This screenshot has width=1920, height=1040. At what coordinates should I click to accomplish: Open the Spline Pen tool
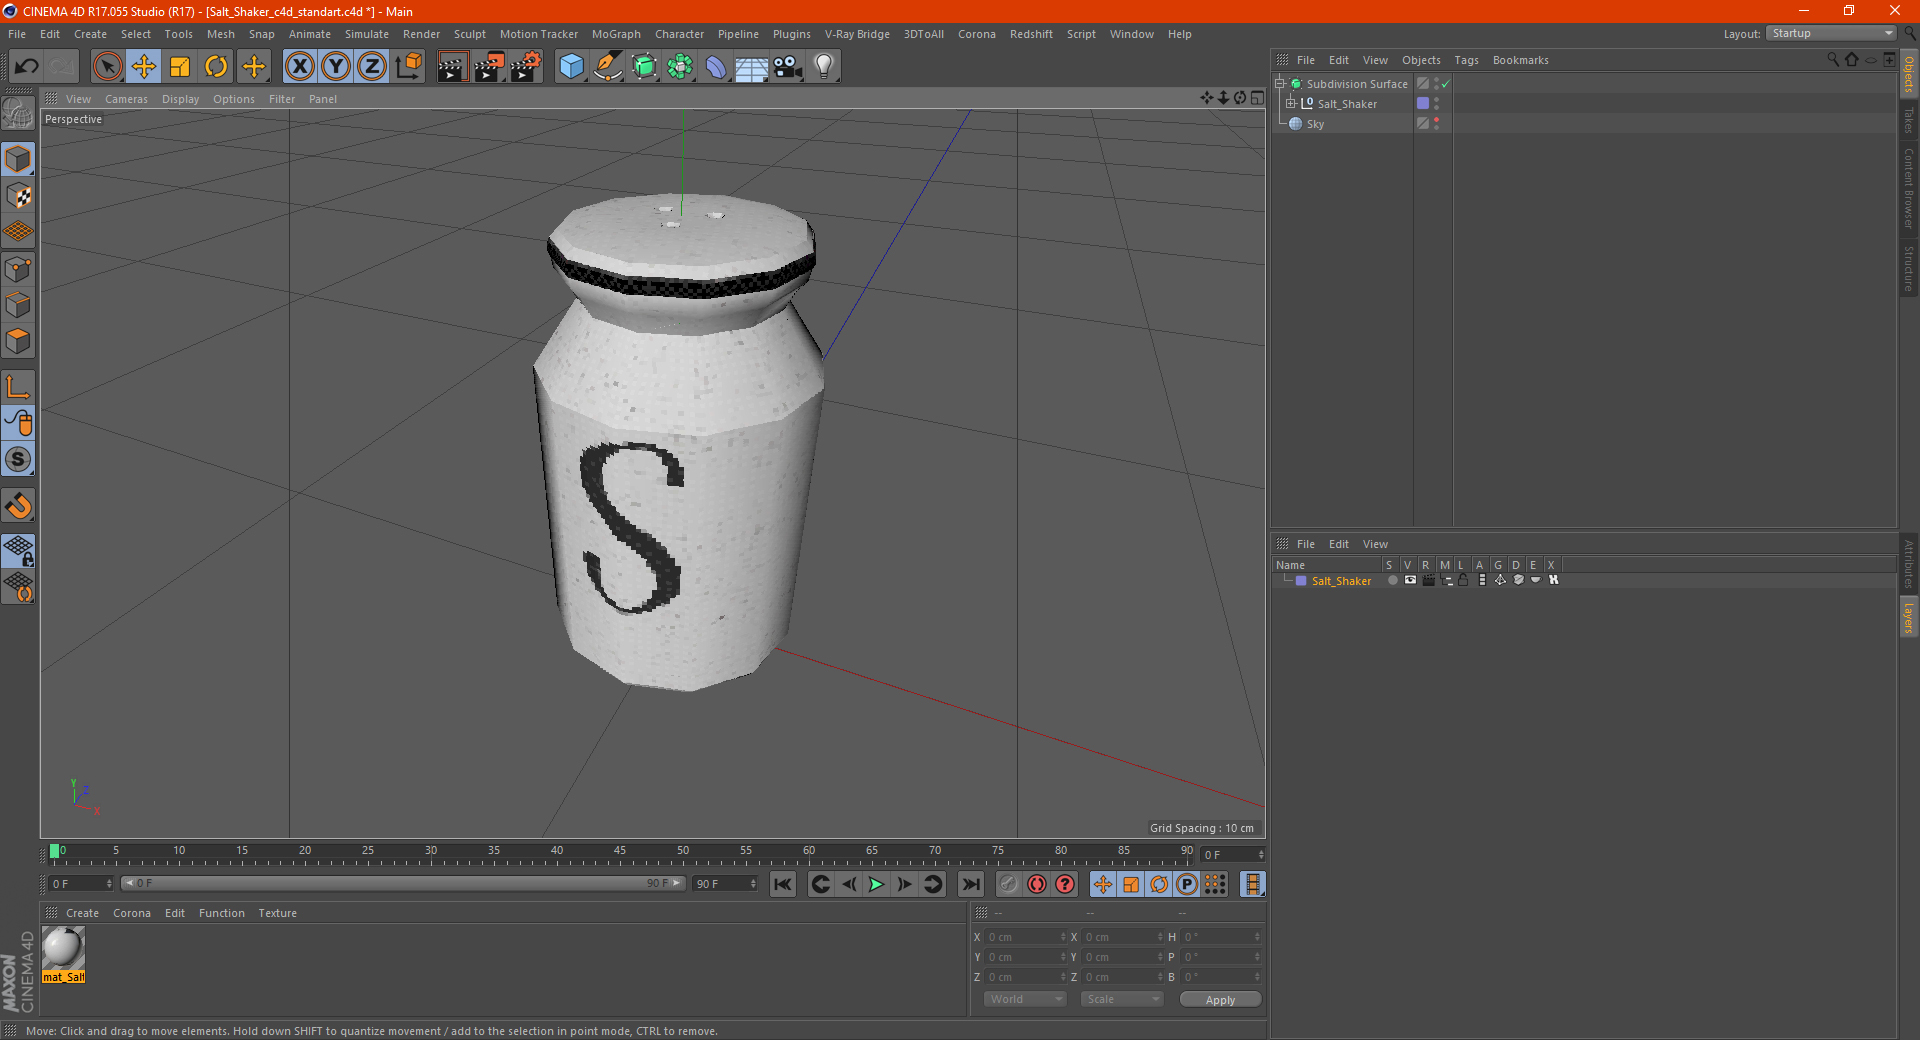pyautogui.click(x=607, y=67)
